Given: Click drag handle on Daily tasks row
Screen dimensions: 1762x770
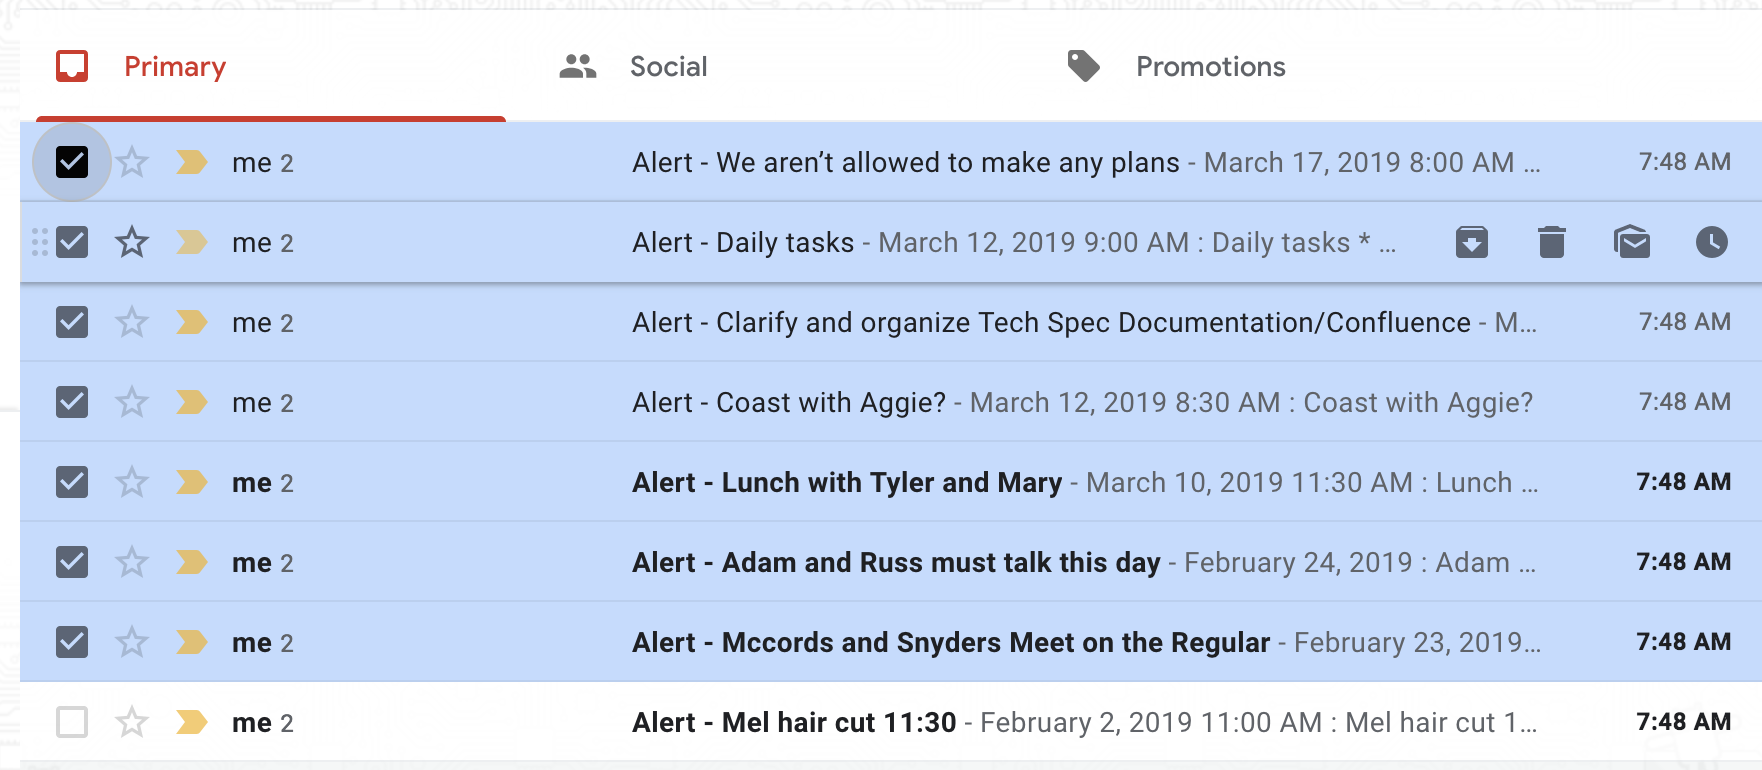Looking at the screenshot, I should point(40,242).
